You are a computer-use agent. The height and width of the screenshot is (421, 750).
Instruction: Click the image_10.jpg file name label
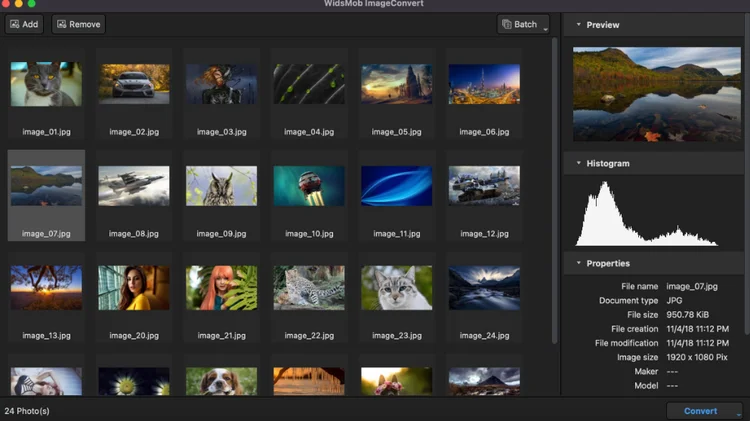pyautogui.click(x=309, y=233)
